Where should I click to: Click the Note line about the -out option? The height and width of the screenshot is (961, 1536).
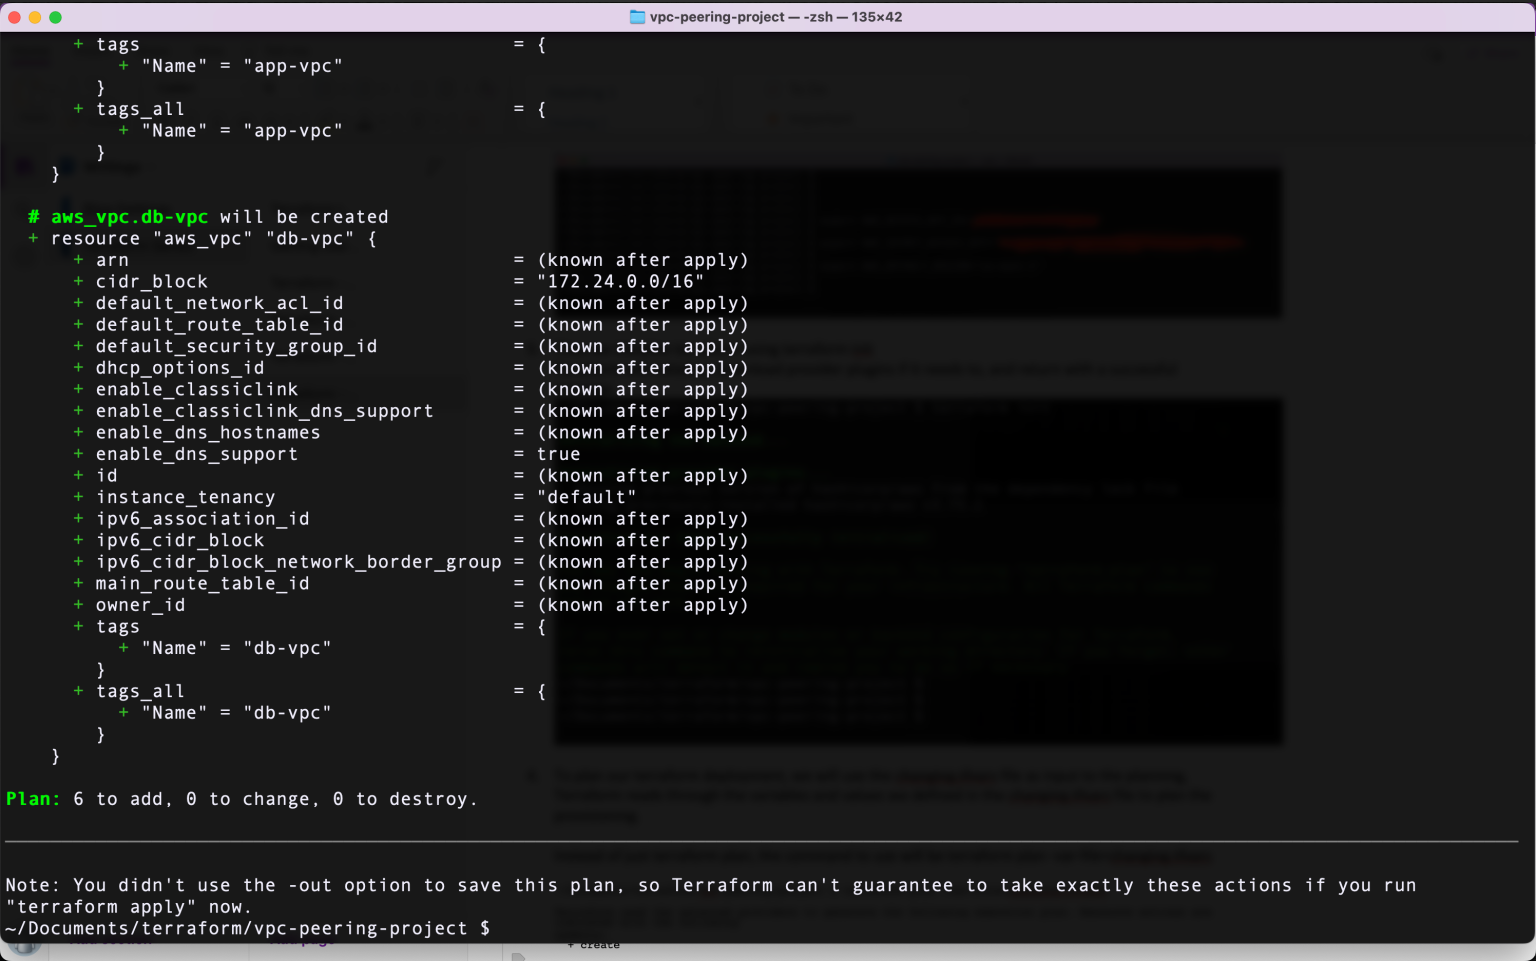(711, 886)
